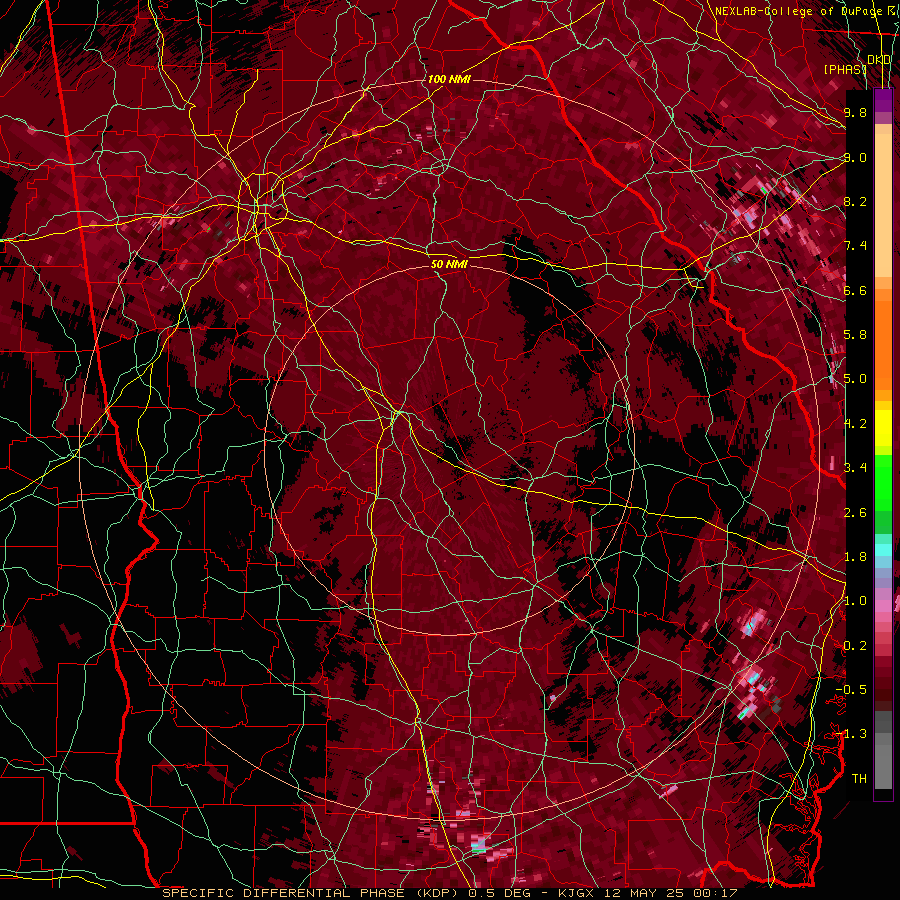The image size is (900, 900).
Task: Click the "[PHAS]" label above the color scale
Action: coord(845,69)
